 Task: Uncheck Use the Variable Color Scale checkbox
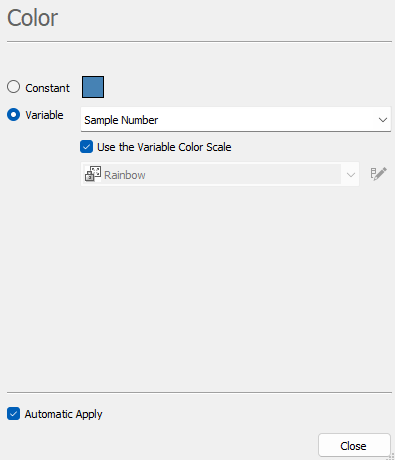[86, 147]
